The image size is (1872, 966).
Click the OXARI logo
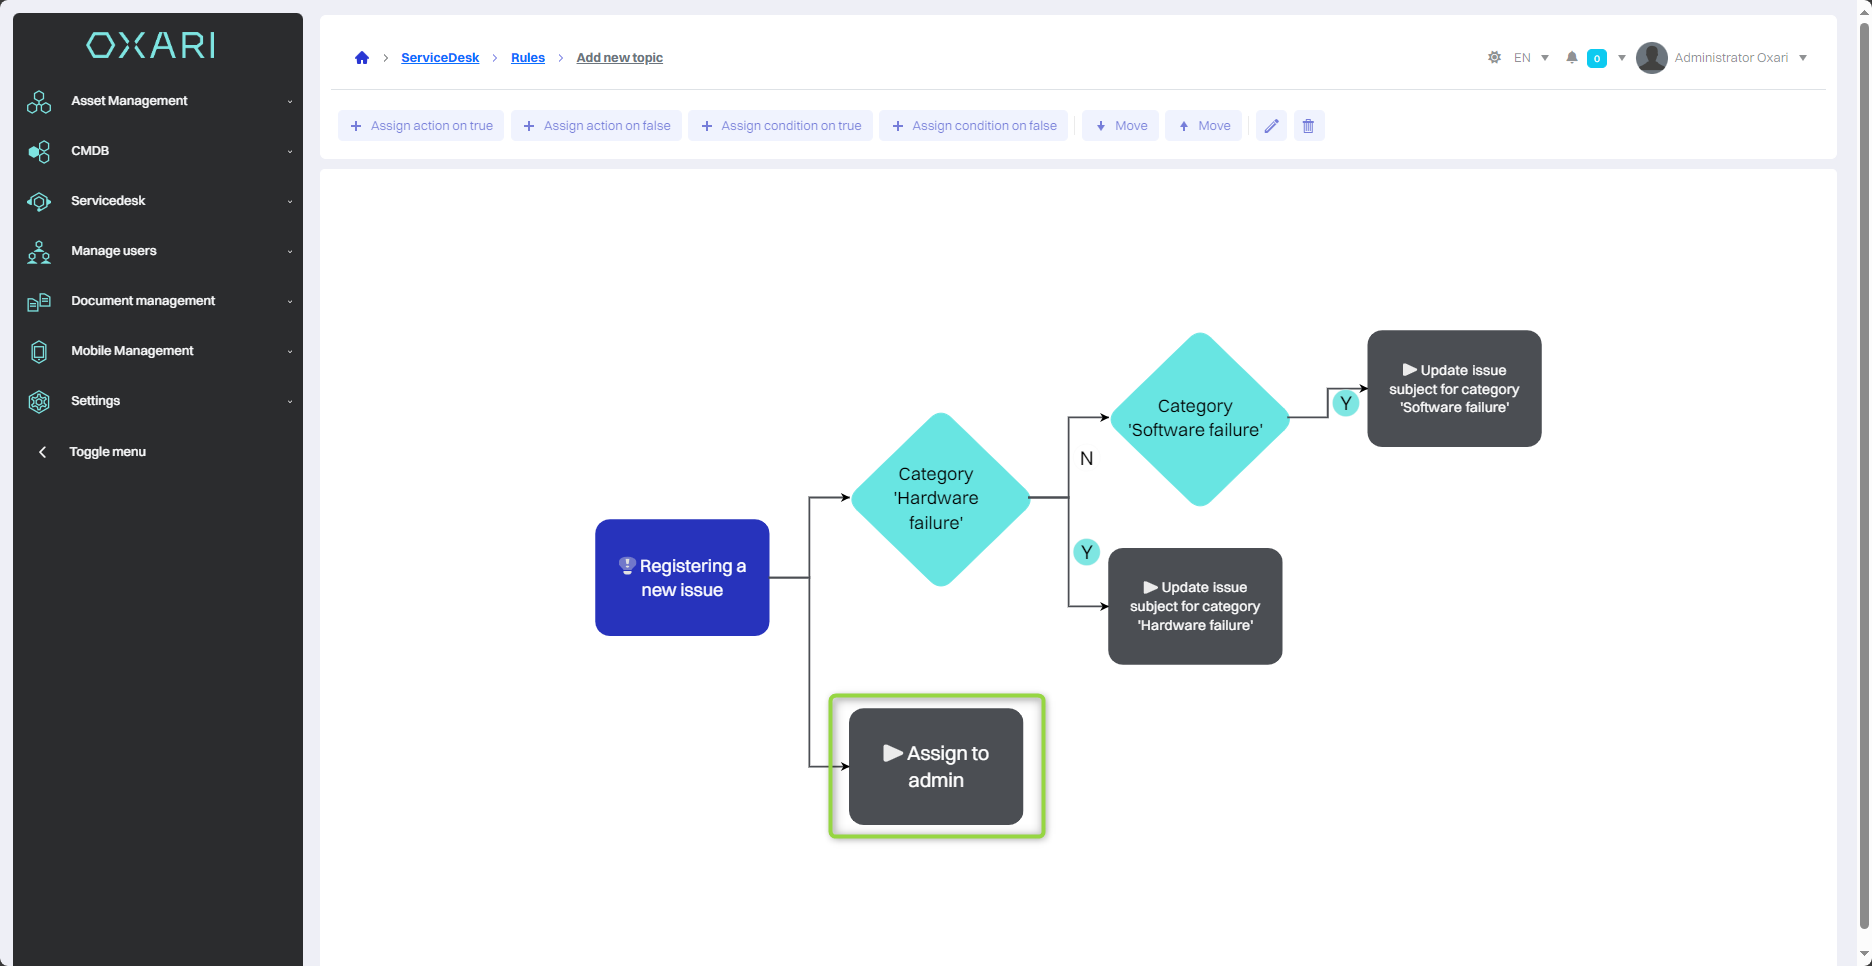point(151,45)
